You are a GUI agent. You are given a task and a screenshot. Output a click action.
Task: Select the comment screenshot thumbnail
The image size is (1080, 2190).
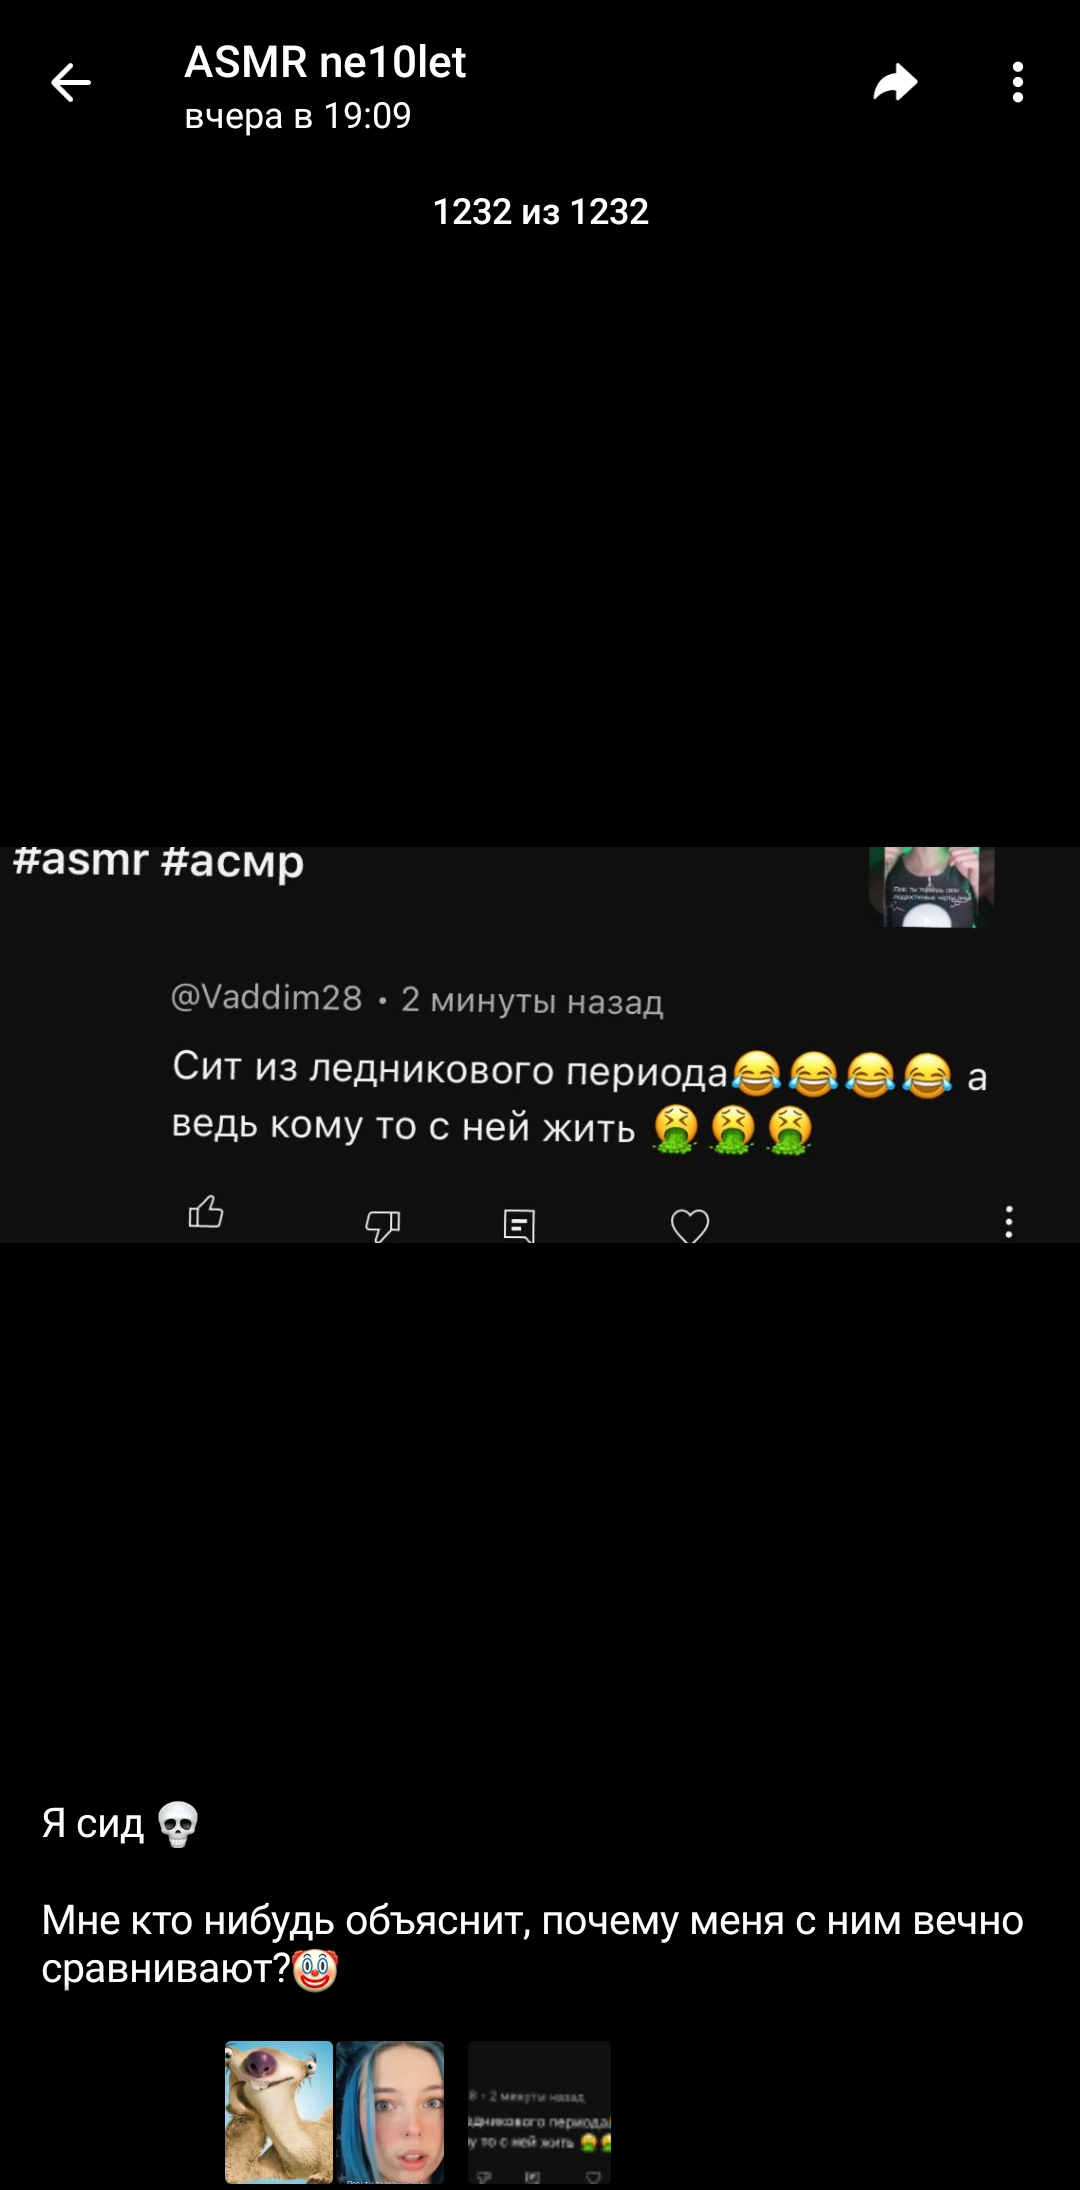[x=539, y=2112]
